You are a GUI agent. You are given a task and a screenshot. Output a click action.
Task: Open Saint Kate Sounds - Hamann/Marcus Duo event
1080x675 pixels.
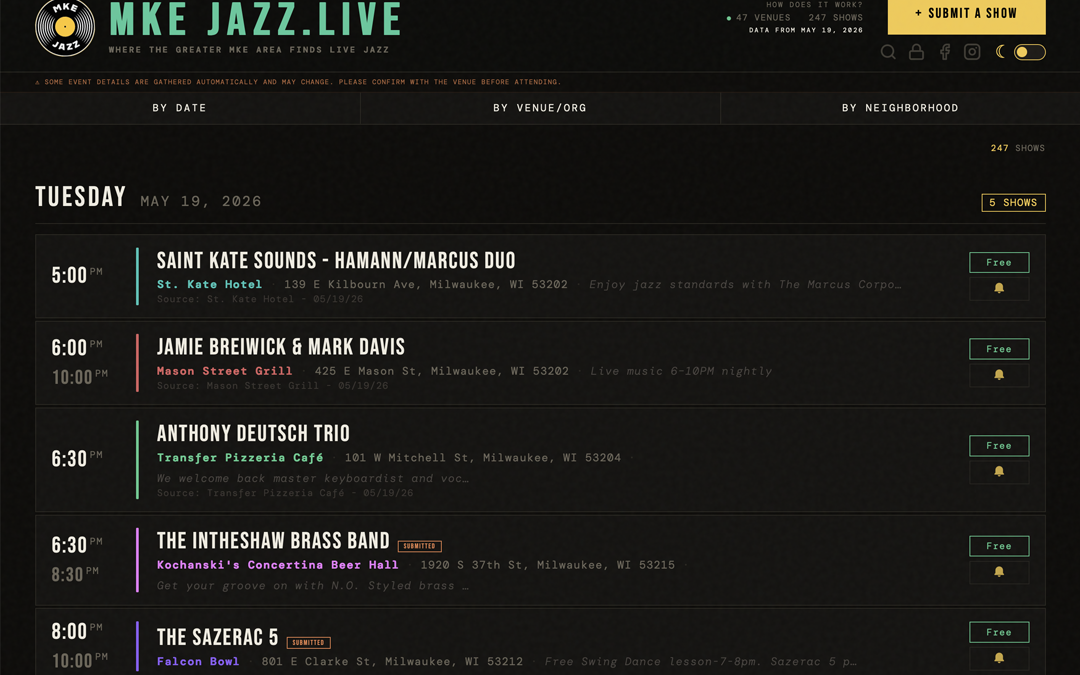pyautogui.click(x=336, y=261)
